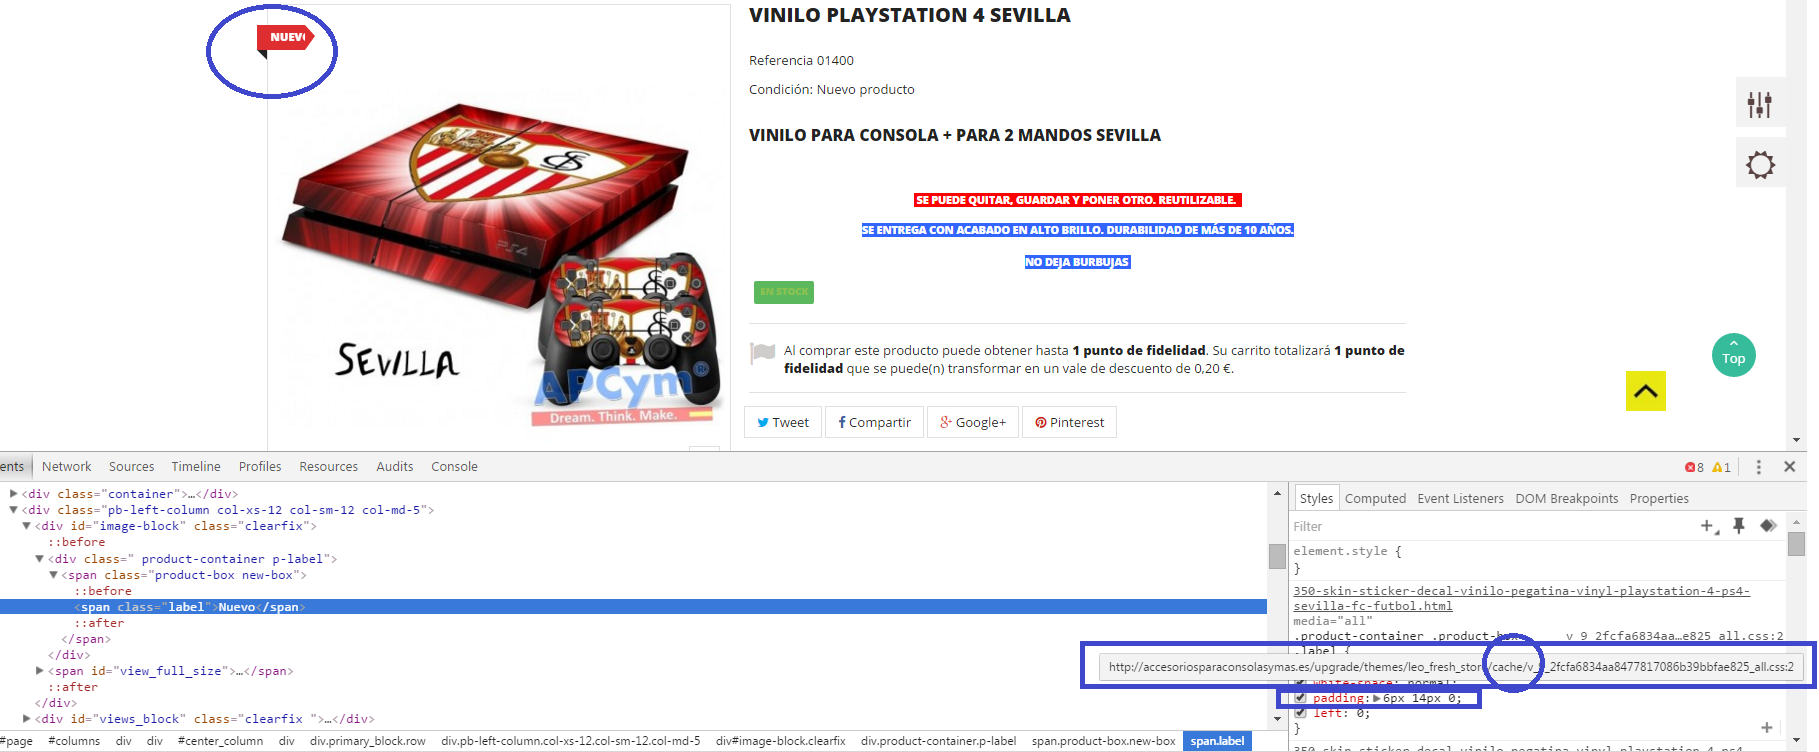Close the DevTools panel
This screenshot has height=752, width=1819.
(1790, 466)
